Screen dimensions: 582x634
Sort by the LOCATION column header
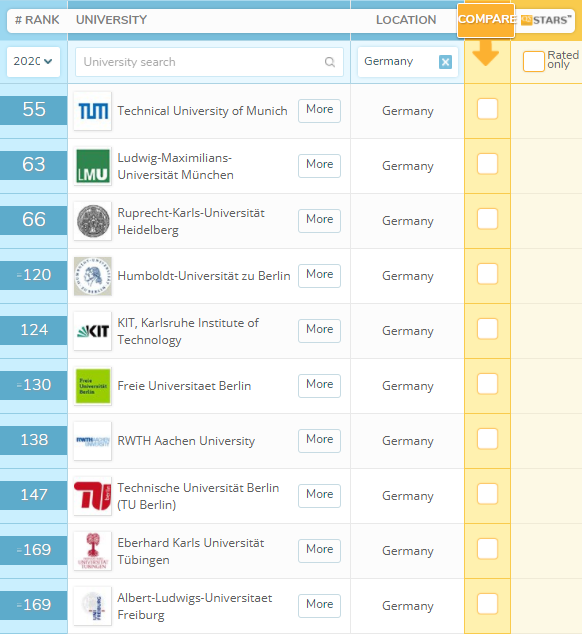coord(406,20)
